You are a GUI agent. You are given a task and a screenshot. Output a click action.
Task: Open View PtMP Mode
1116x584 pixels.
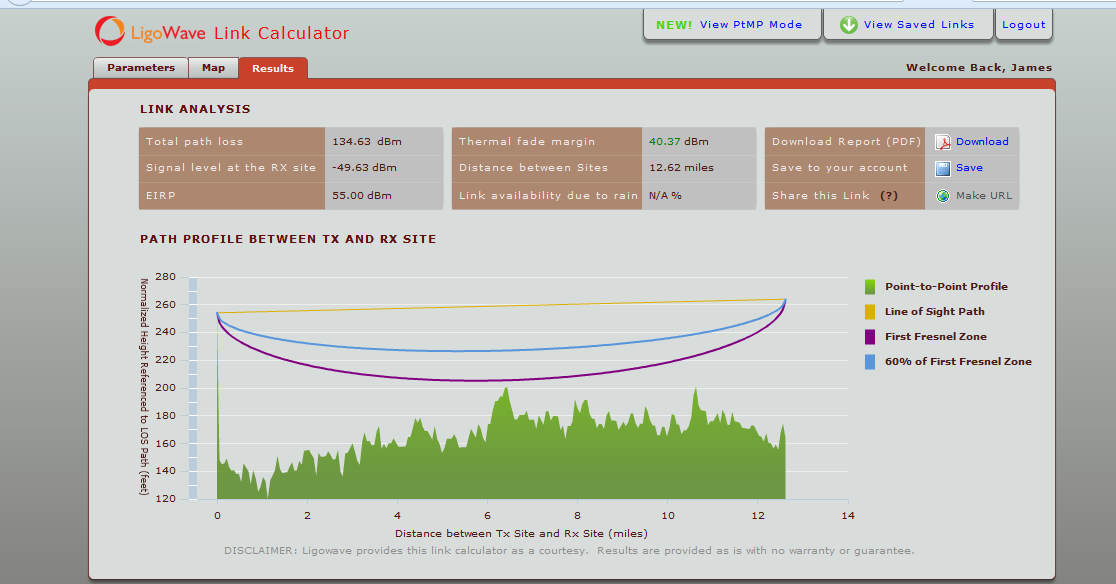coord(732,25)
